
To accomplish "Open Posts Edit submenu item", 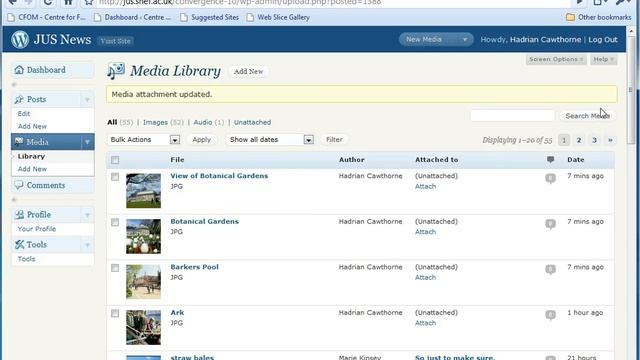I will point(24,113).
